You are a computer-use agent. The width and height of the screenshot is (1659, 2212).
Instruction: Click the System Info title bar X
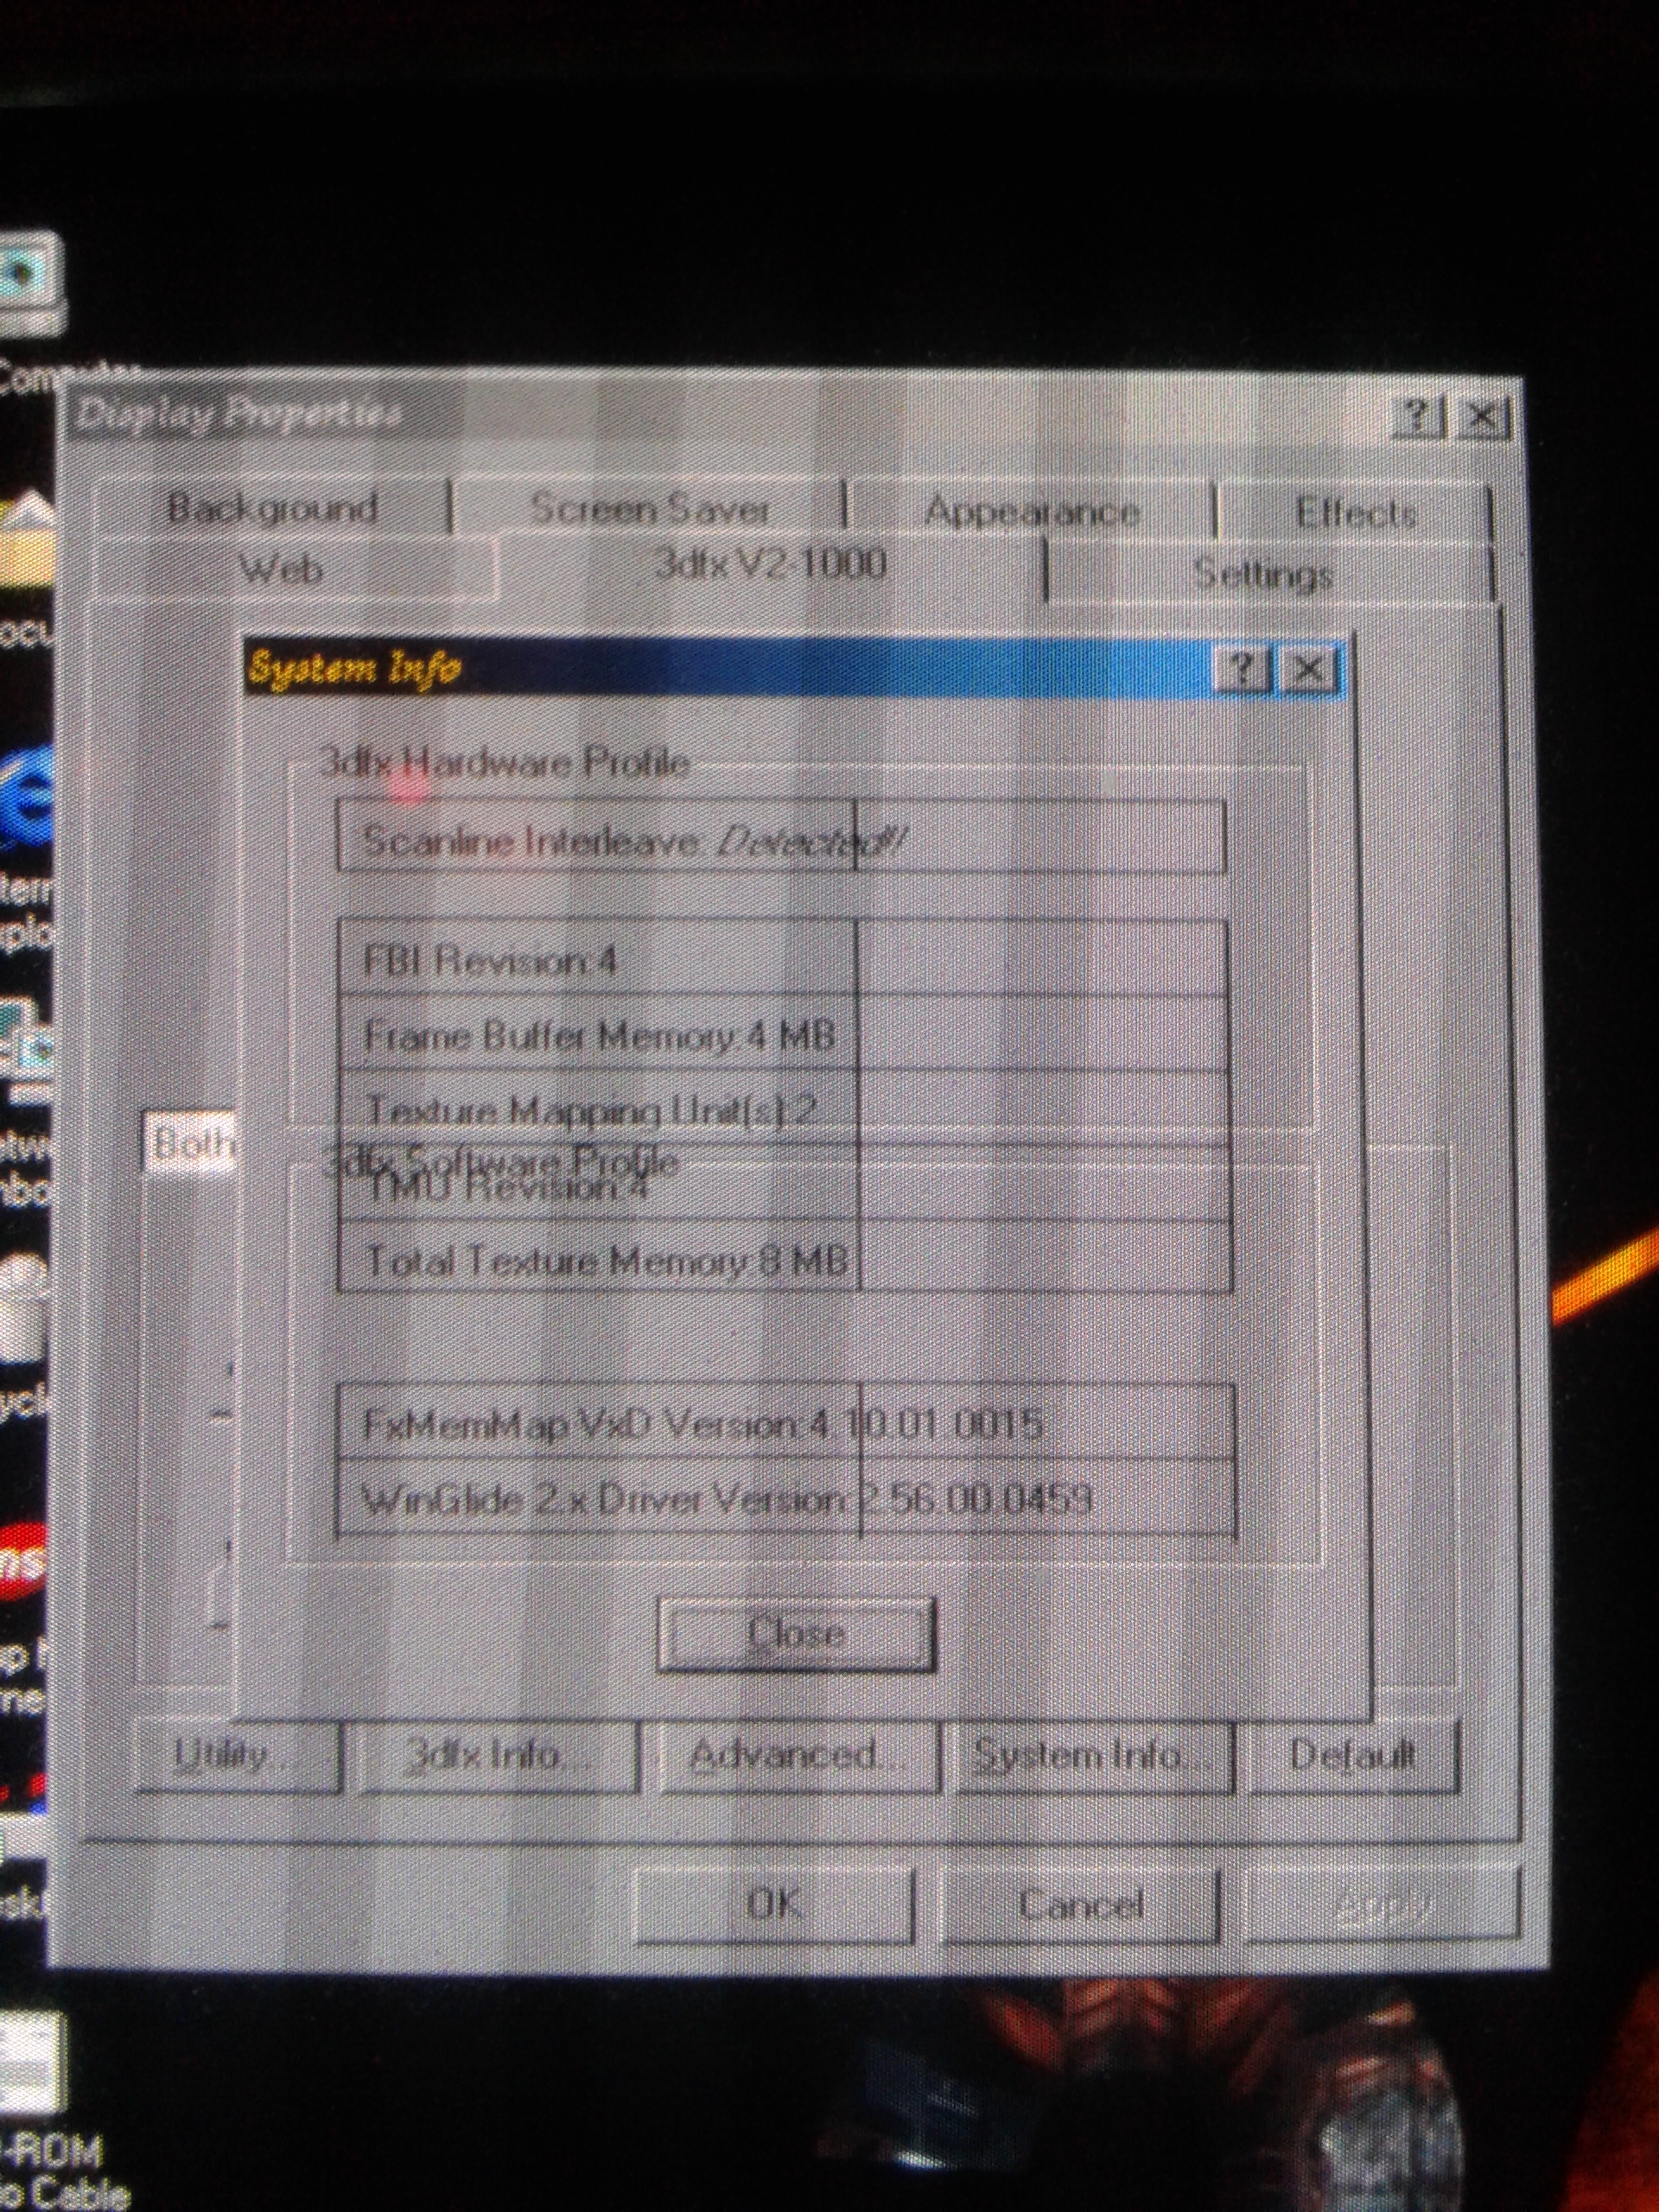click(1310, 669)
